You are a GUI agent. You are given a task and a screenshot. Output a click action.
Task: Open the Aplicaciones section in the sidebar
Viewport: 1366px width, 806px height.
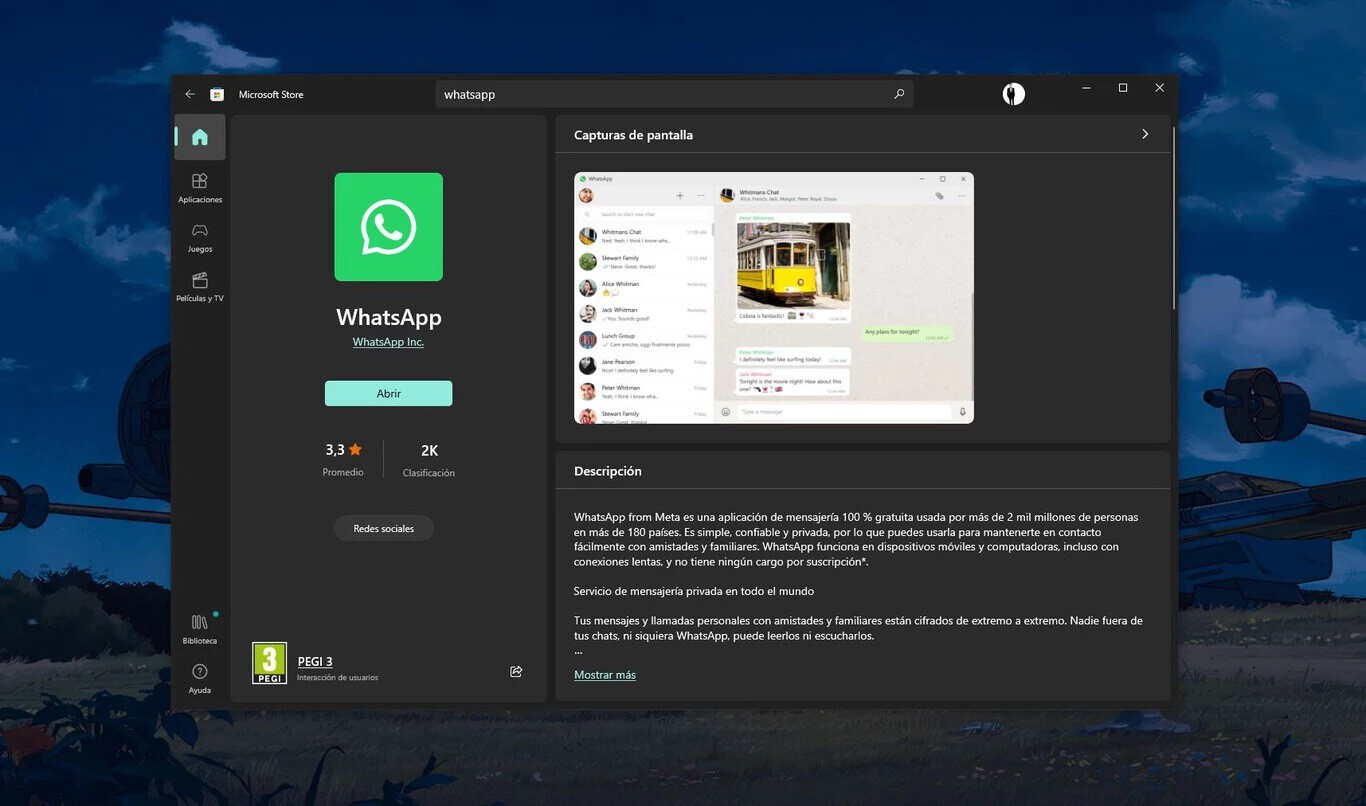tap(199, 188)
